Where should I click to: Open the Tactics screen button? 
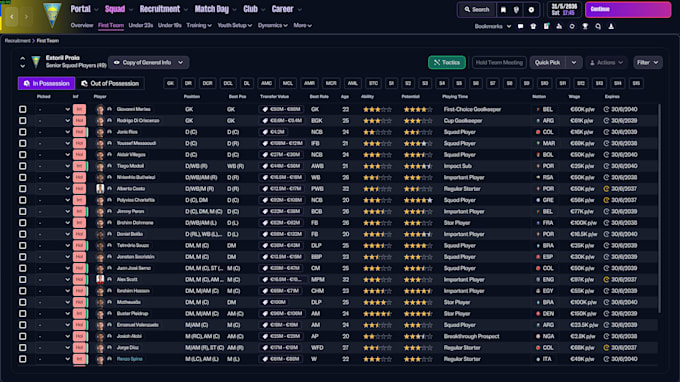pyautogui.click(x=447, y=62)
